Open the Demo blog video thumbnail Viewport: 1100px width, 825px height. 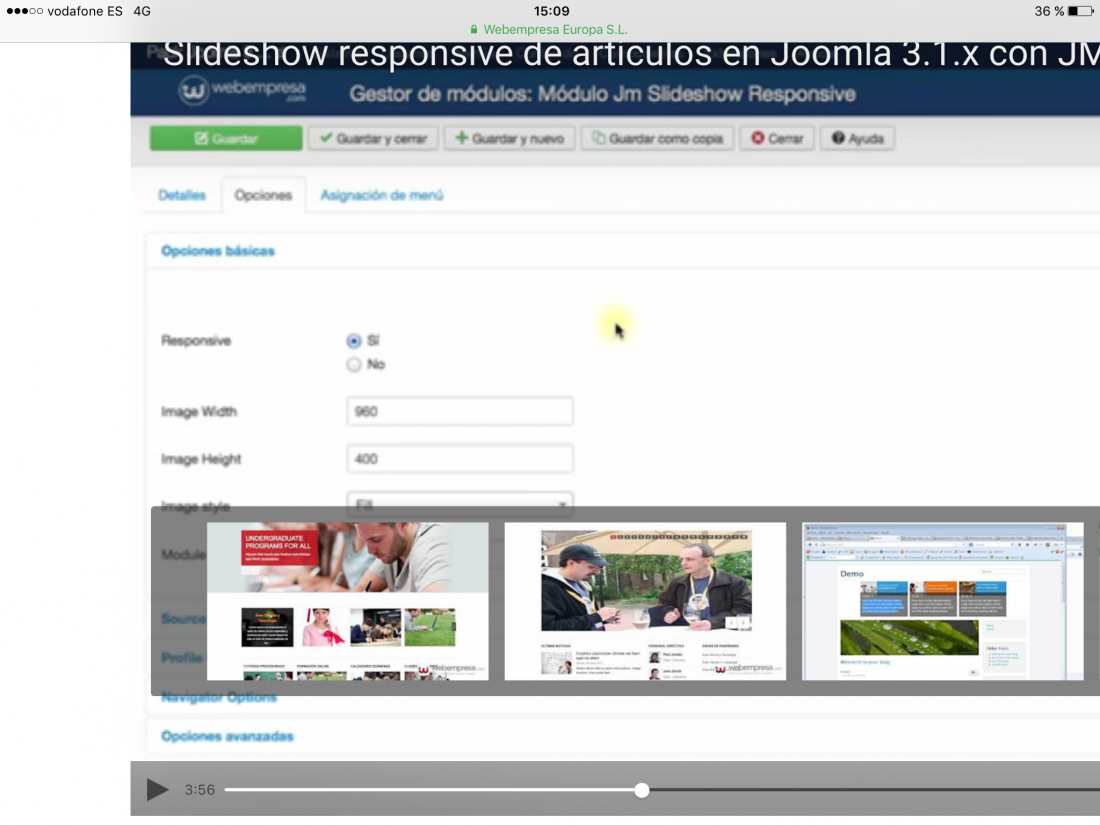coord(943,601)
